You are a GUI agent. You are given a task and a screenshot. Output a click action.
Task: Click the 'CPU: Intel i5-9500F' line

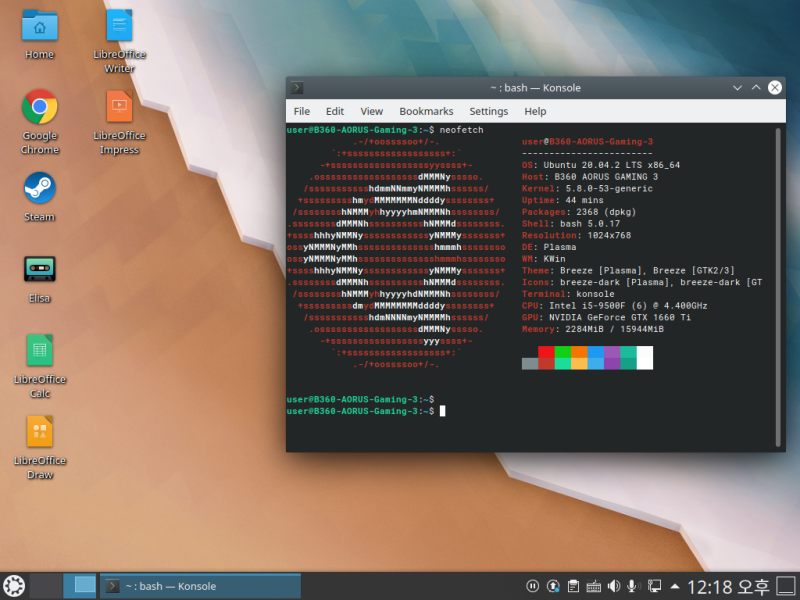614,306
